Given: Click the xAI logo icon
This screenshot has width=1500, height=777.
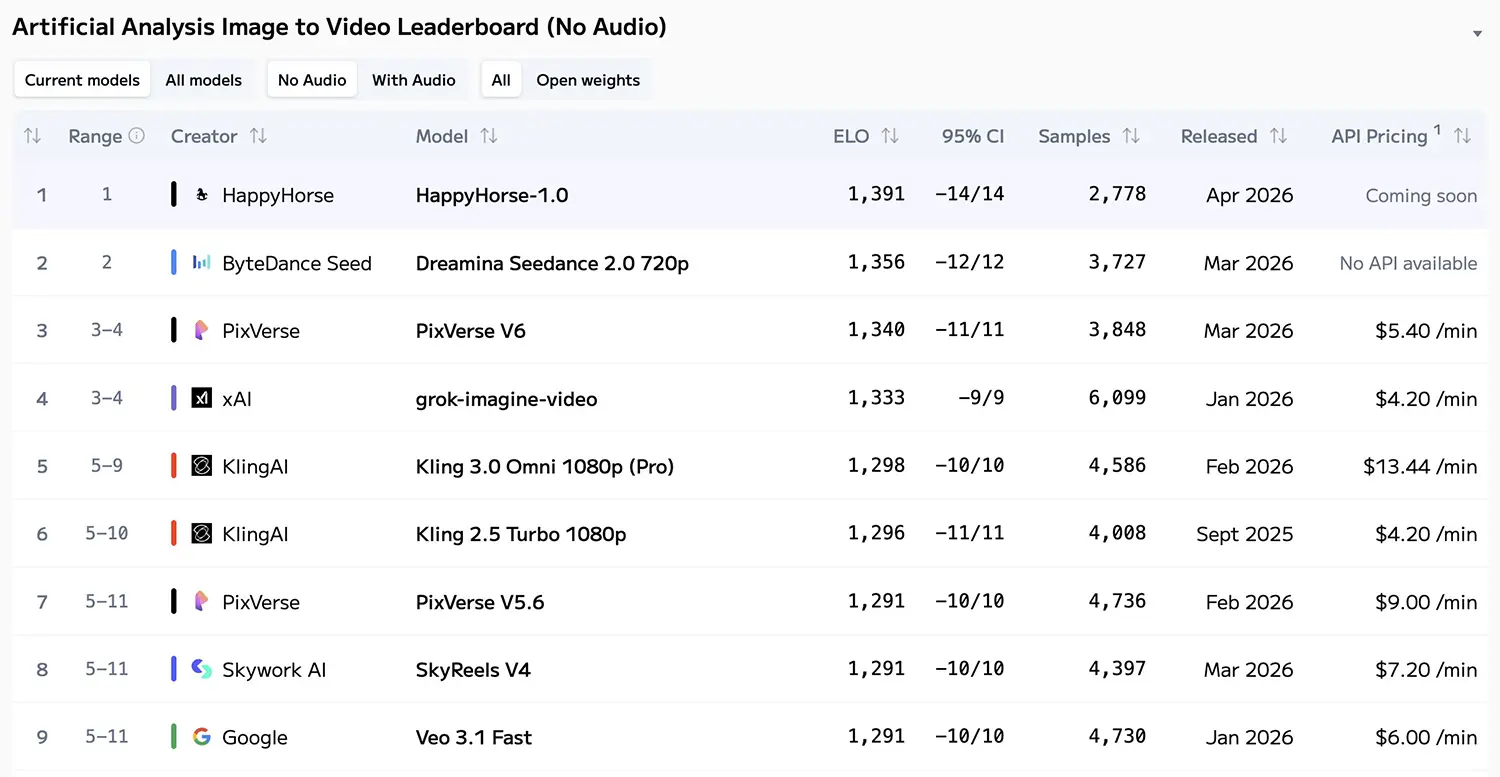Looking at the screenshot, I should (202, 398).
